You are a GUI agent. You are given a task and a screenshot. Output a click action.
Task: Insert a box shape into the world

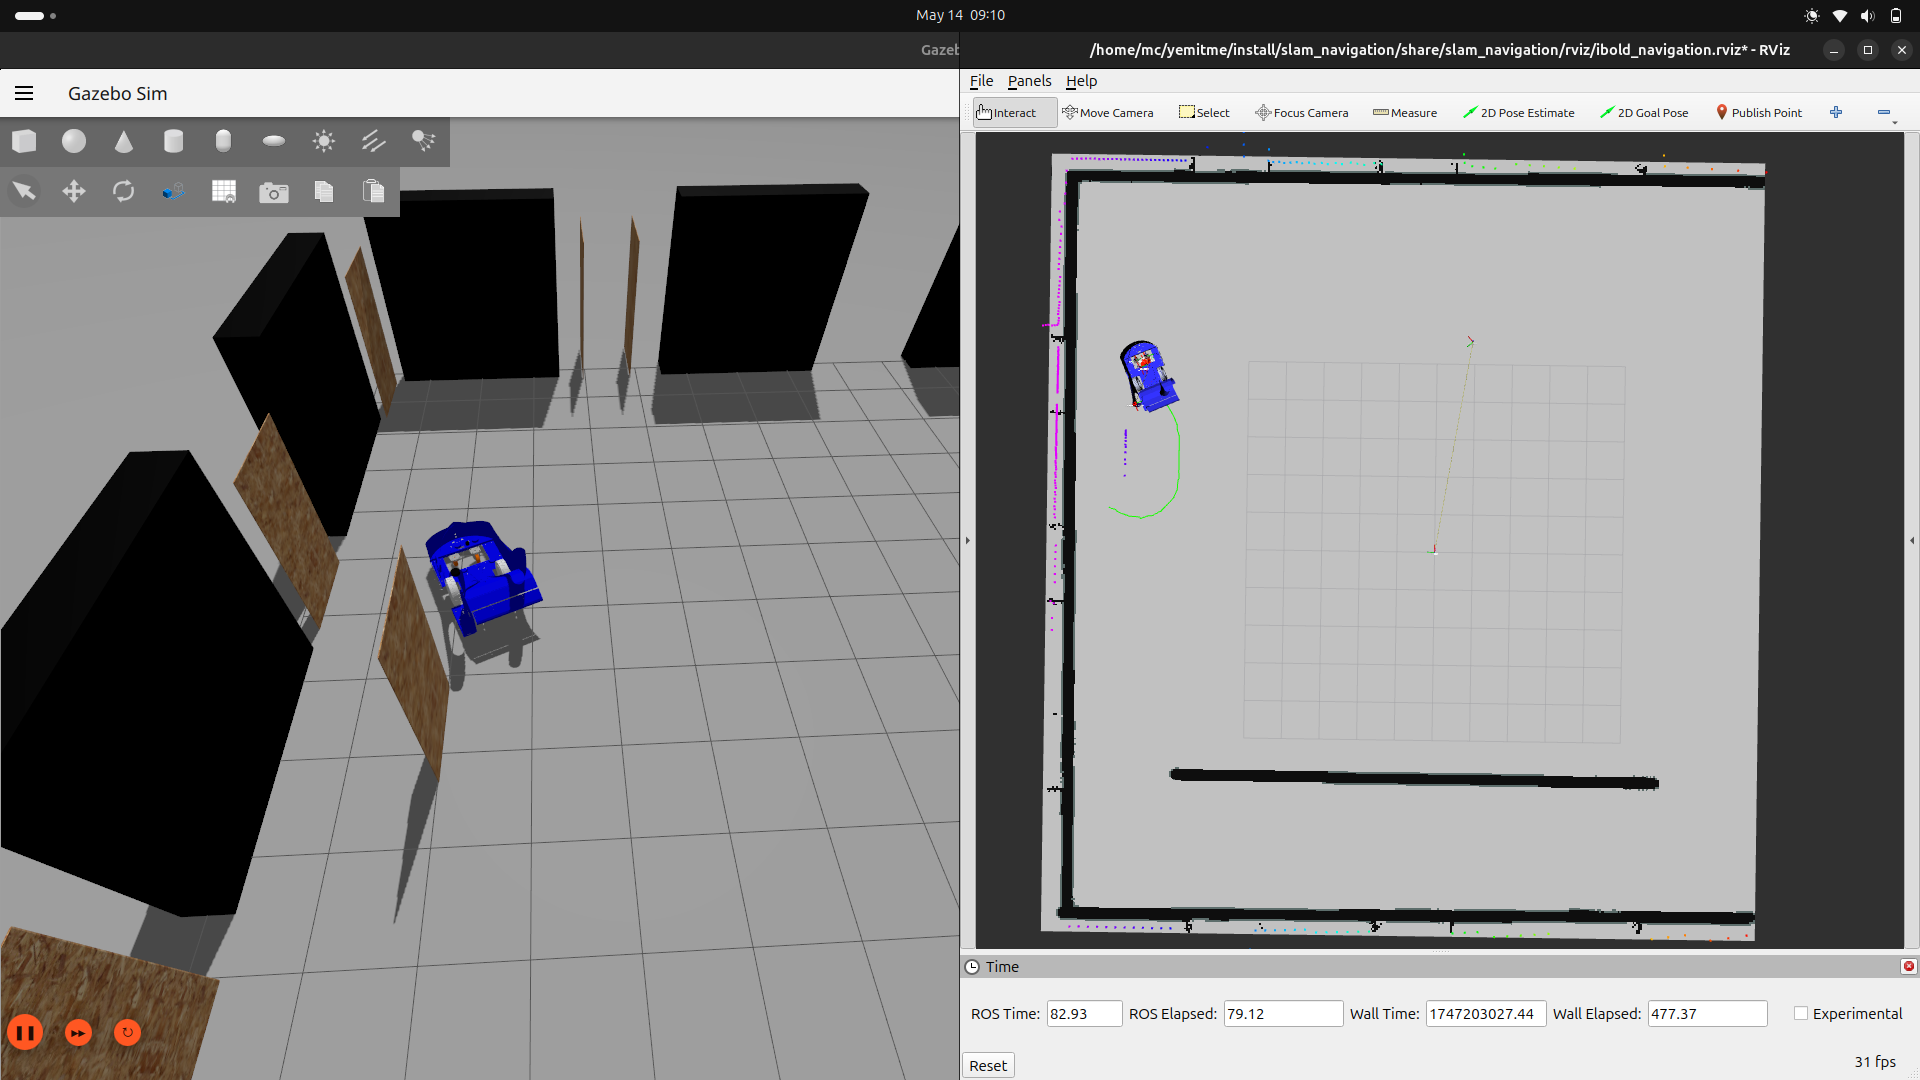[x=24, y=142]
